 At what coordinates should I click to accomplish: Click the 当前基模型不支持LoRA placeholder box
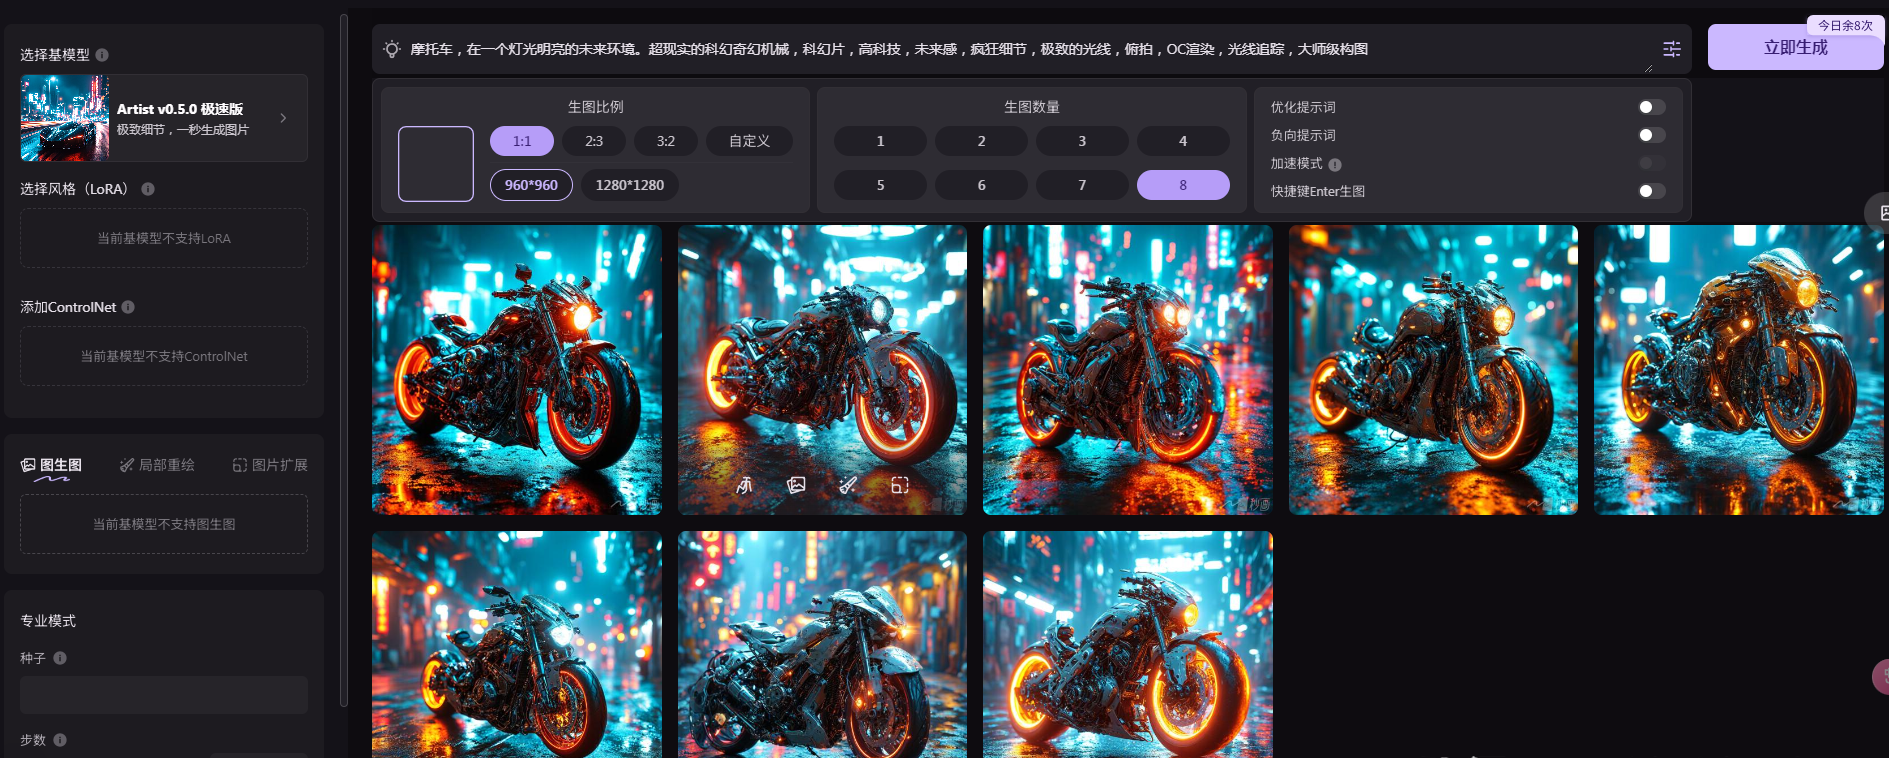[164, 238]
